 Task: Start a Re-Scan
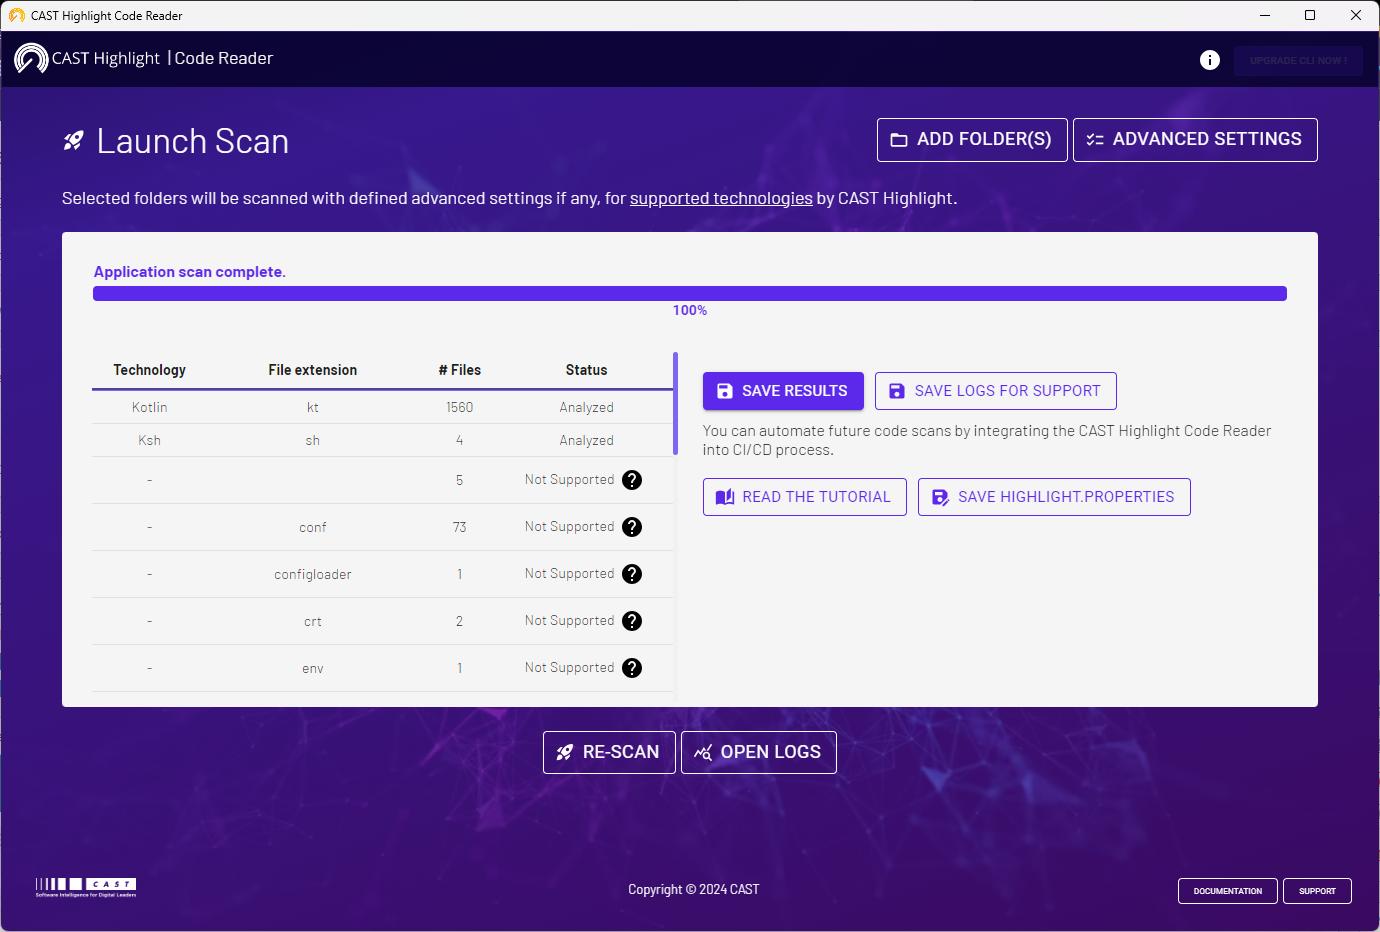(609, 752)
